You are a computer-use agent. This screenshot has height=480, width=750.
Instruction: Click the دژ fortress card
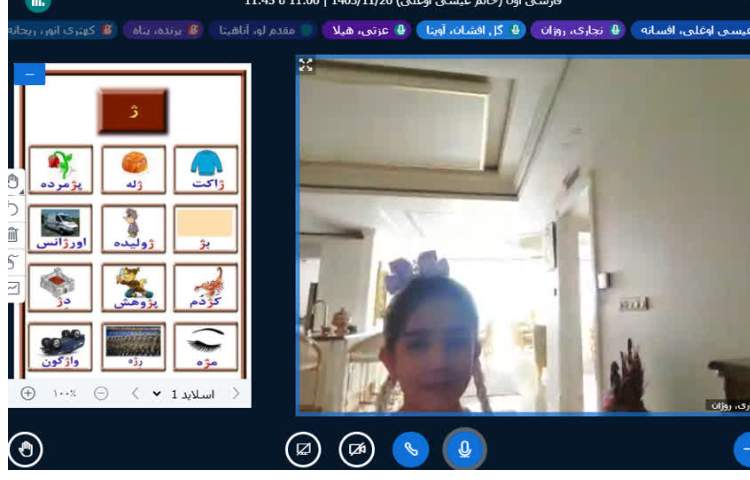coord(61,288)
